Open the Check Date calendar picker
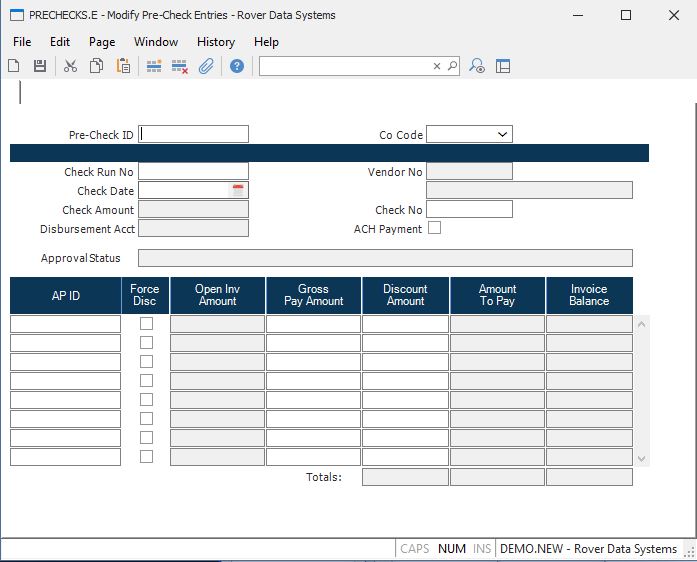Screen dimensions: 697x562 click(238, 190)
